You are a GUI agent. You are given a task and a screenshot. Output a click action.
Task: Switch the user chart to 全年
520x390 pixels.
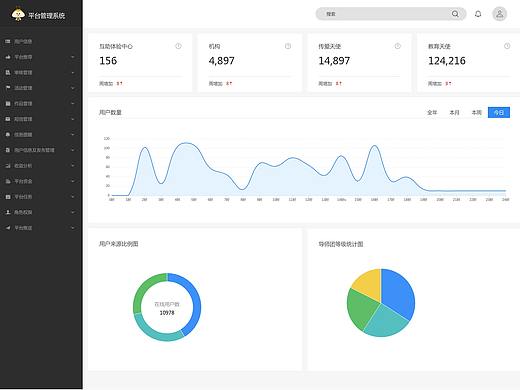pos(432,112)
